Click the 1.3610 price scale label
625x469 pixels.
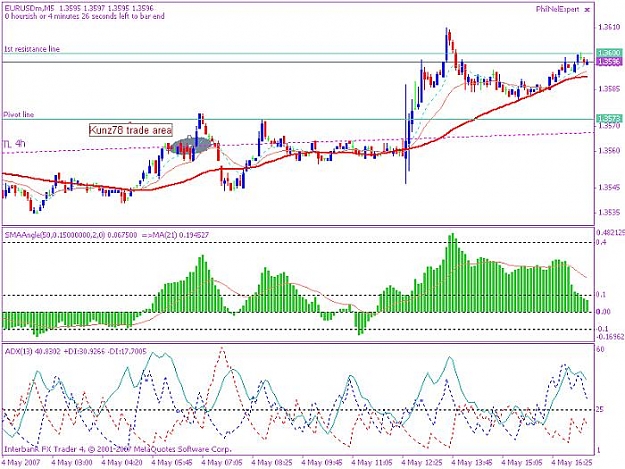pyautogui.click(x=609, y=27)
